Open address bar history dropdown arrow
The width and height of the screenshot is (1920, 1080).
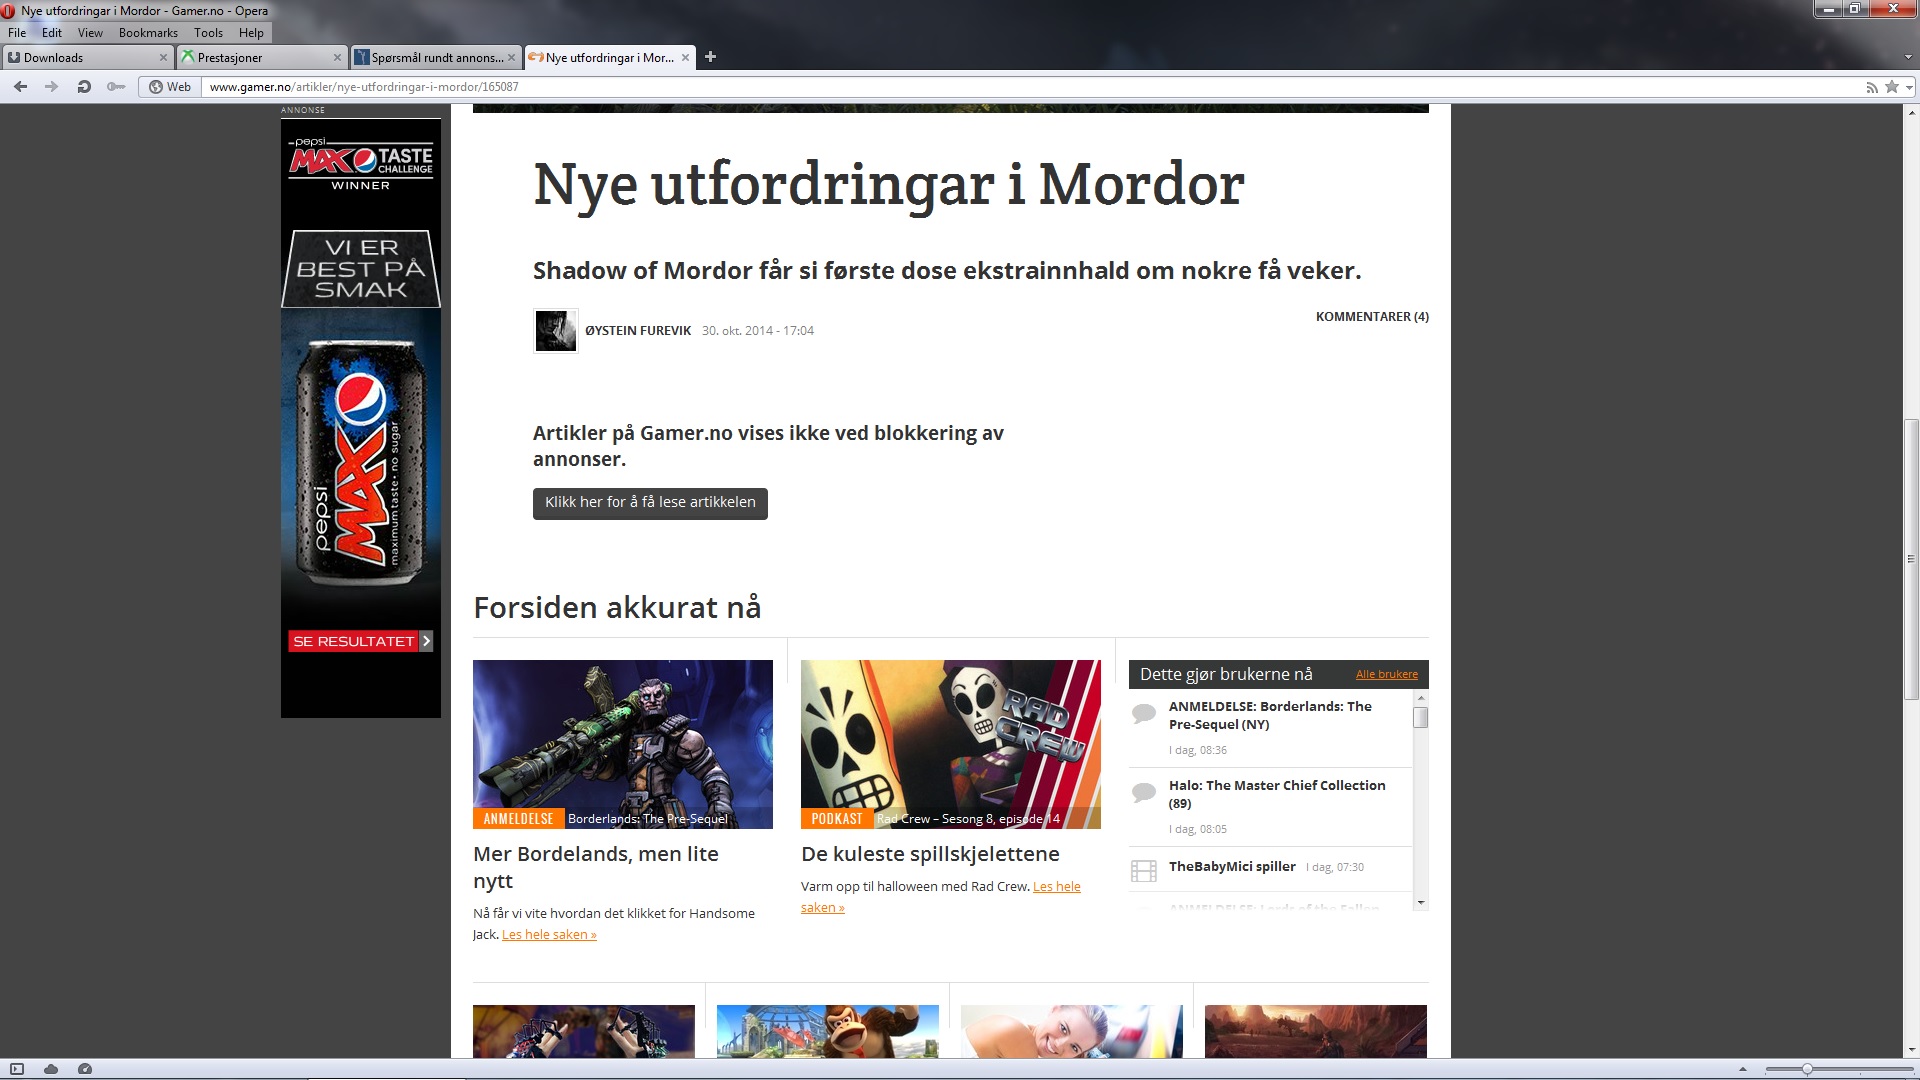(x=1909, y=87)
